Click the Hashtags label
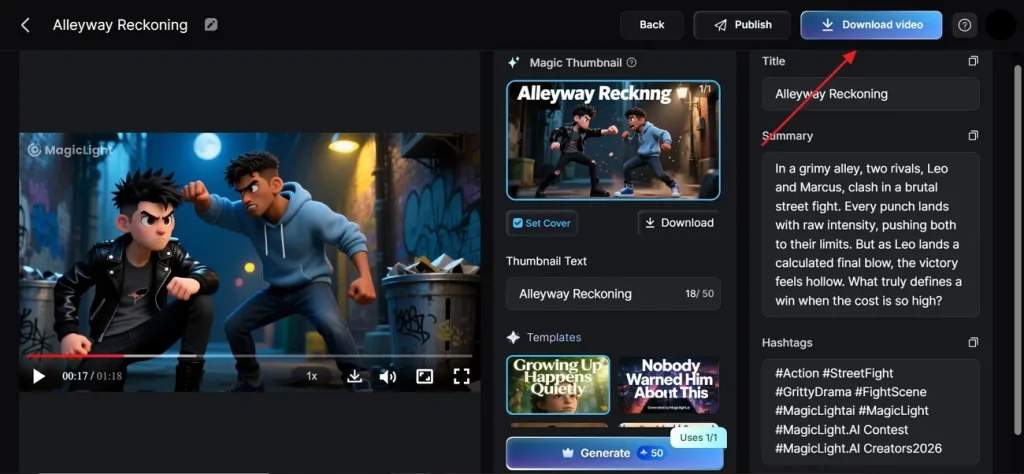Image resolution: width=1024 pixels, height=474 pixels. click(787, 343)
